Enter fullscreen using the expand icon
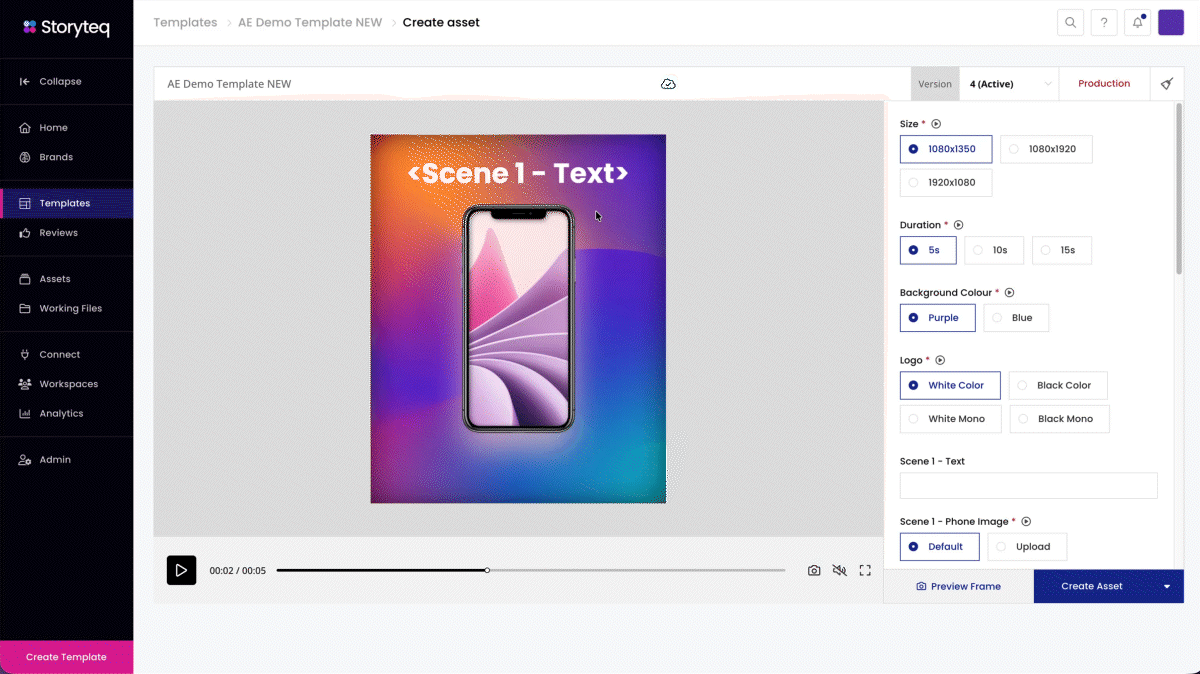The image size is (1200, 674). [864, 570]
